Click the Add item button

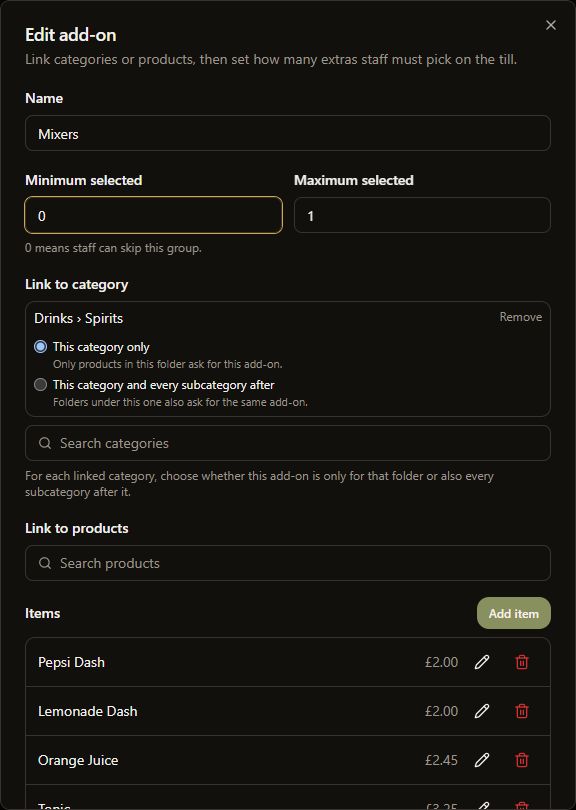click(x=513, y=613)
